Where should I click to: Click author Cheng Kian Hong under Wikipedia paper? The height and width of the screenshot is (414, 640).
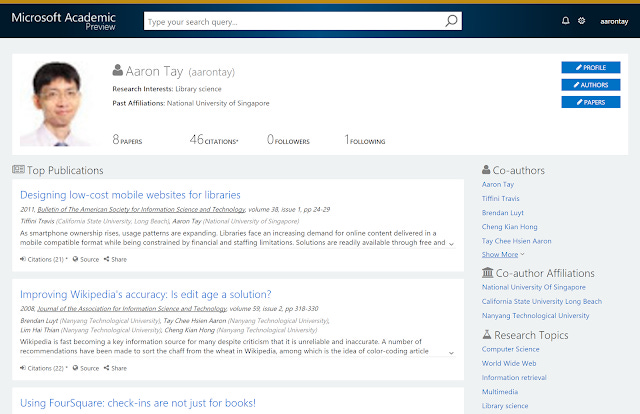click(189, 330)
